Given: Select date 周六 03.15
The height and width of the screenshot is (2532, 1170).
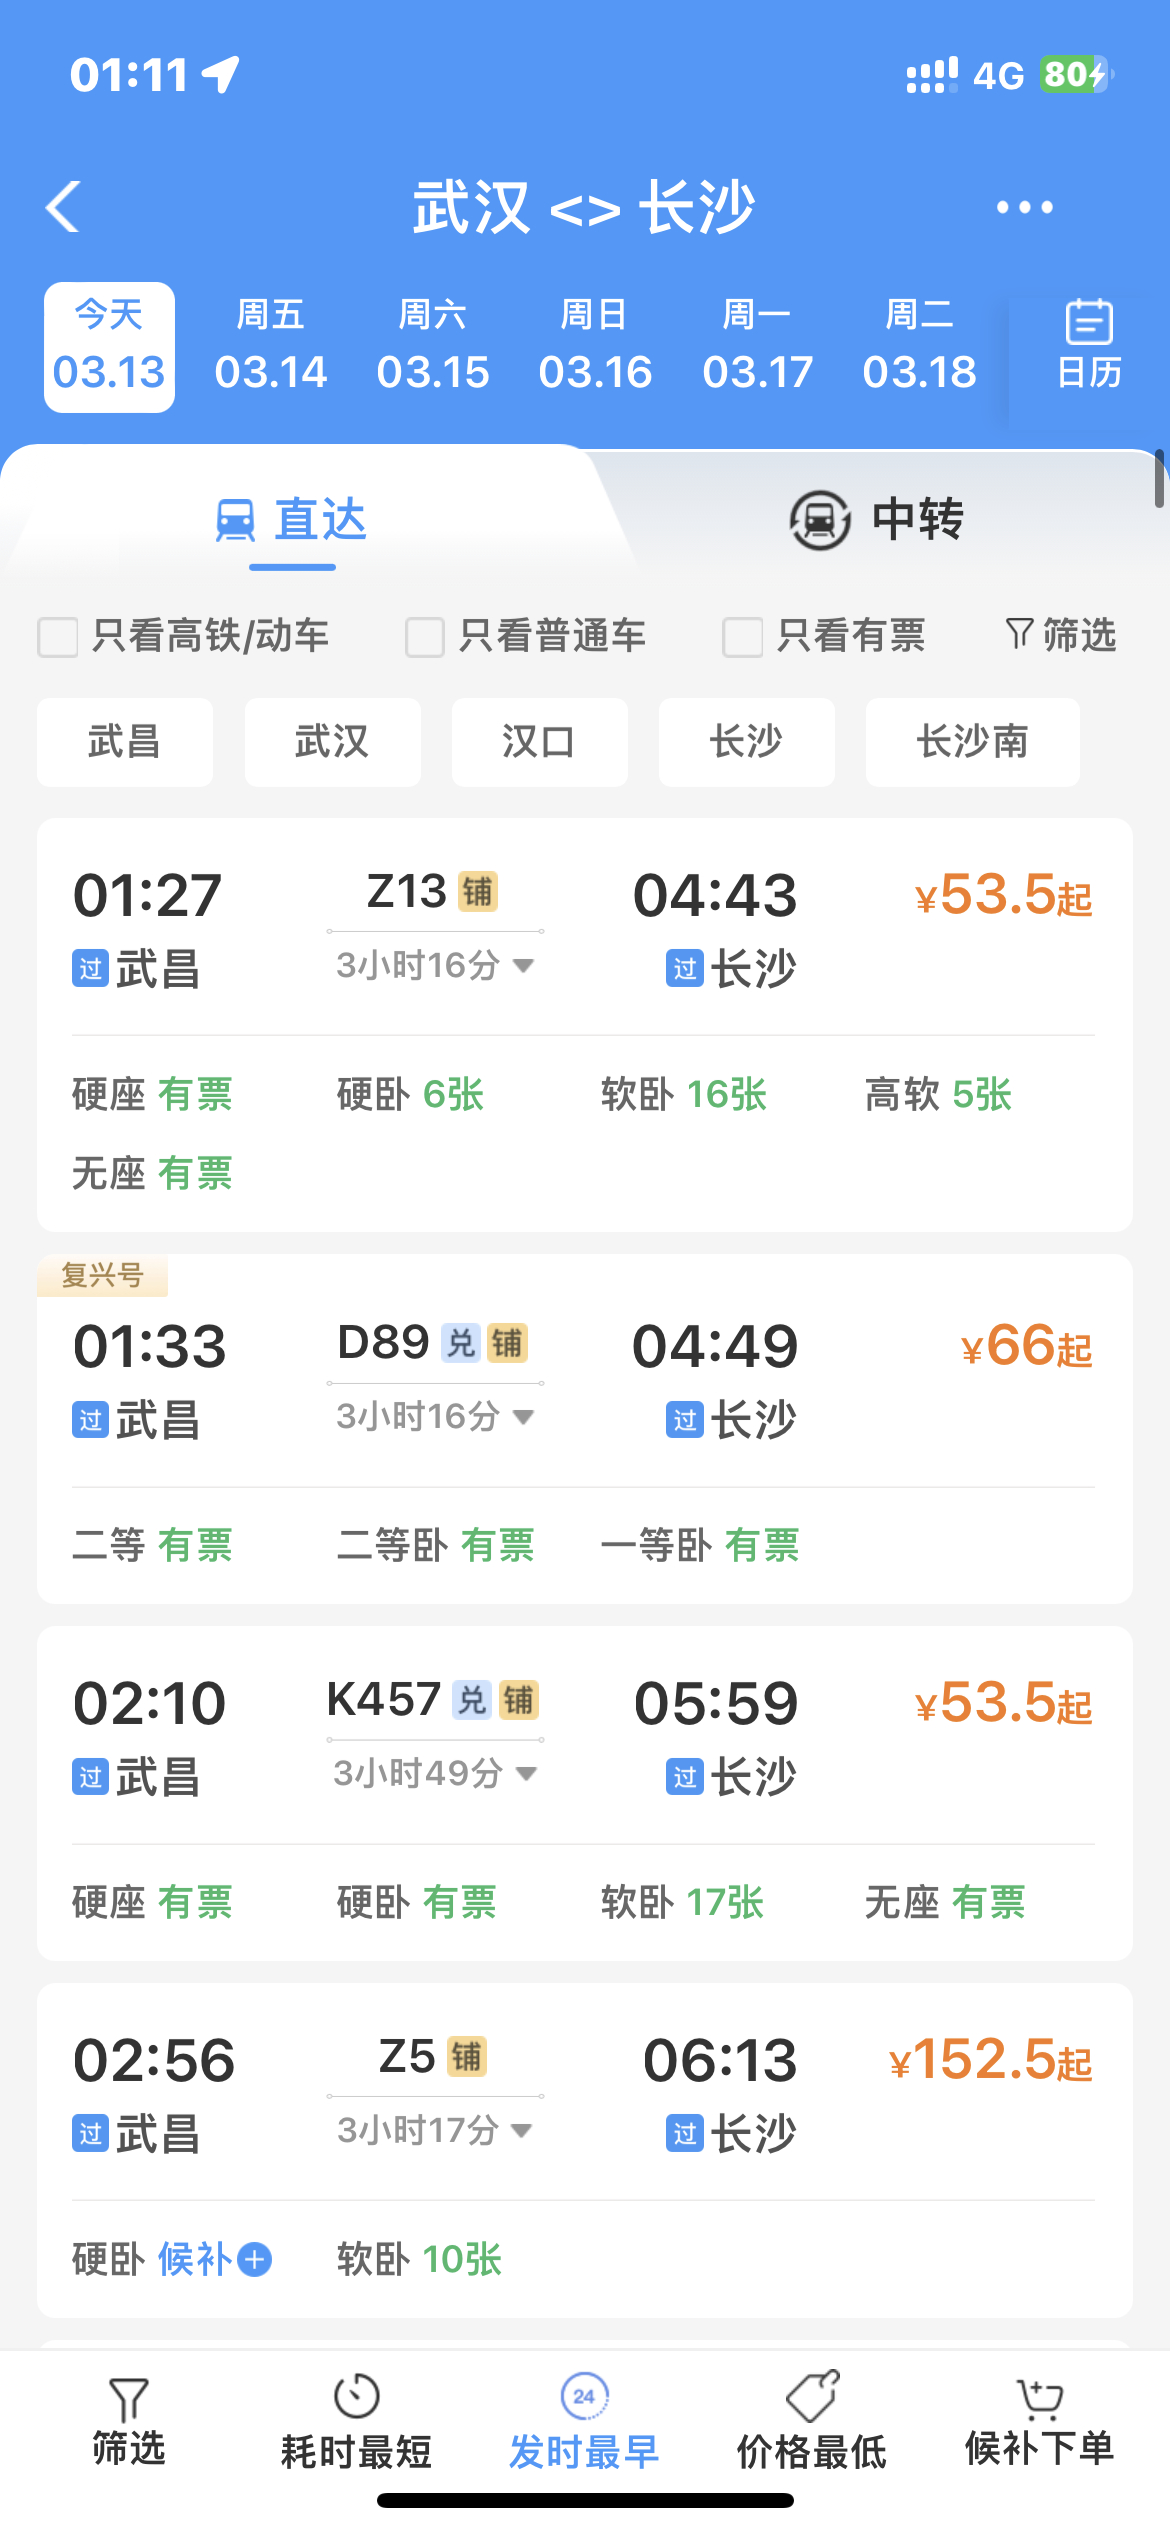Looking at the screenshot, I should [x=433, y=347].
